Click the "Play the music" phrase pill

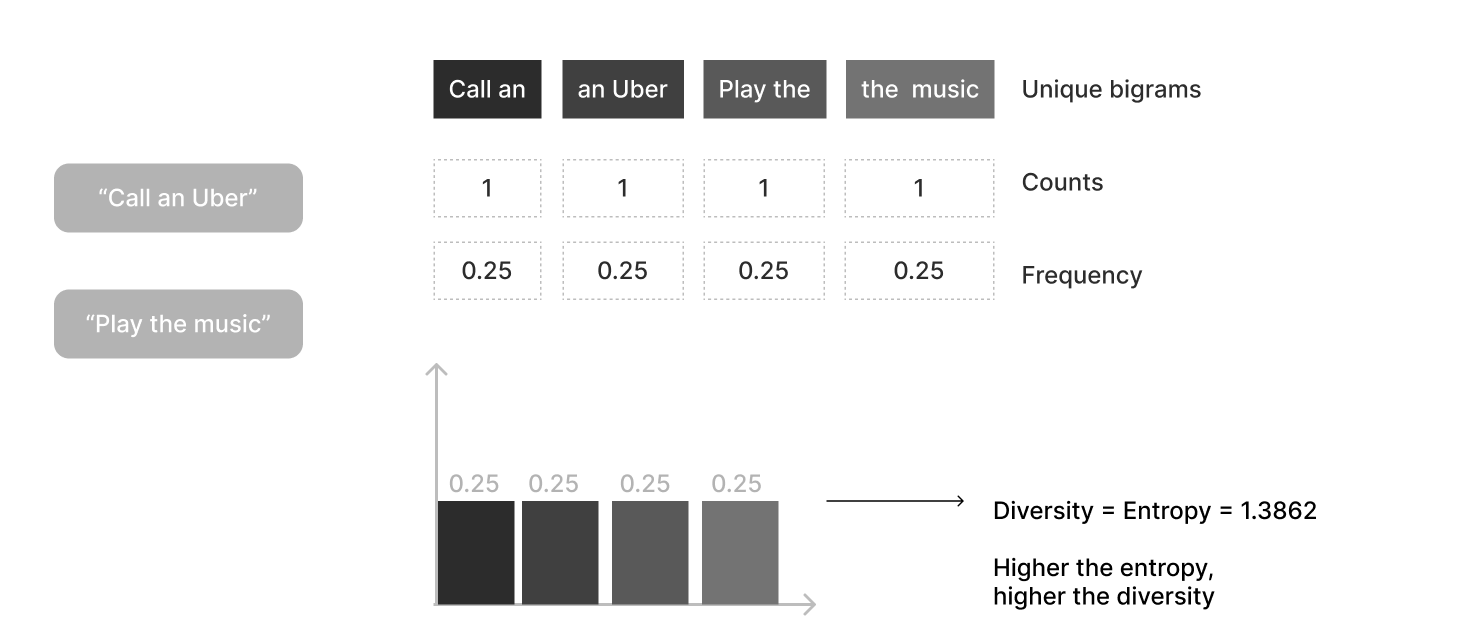pyautogui.click(x=178, y=324)
